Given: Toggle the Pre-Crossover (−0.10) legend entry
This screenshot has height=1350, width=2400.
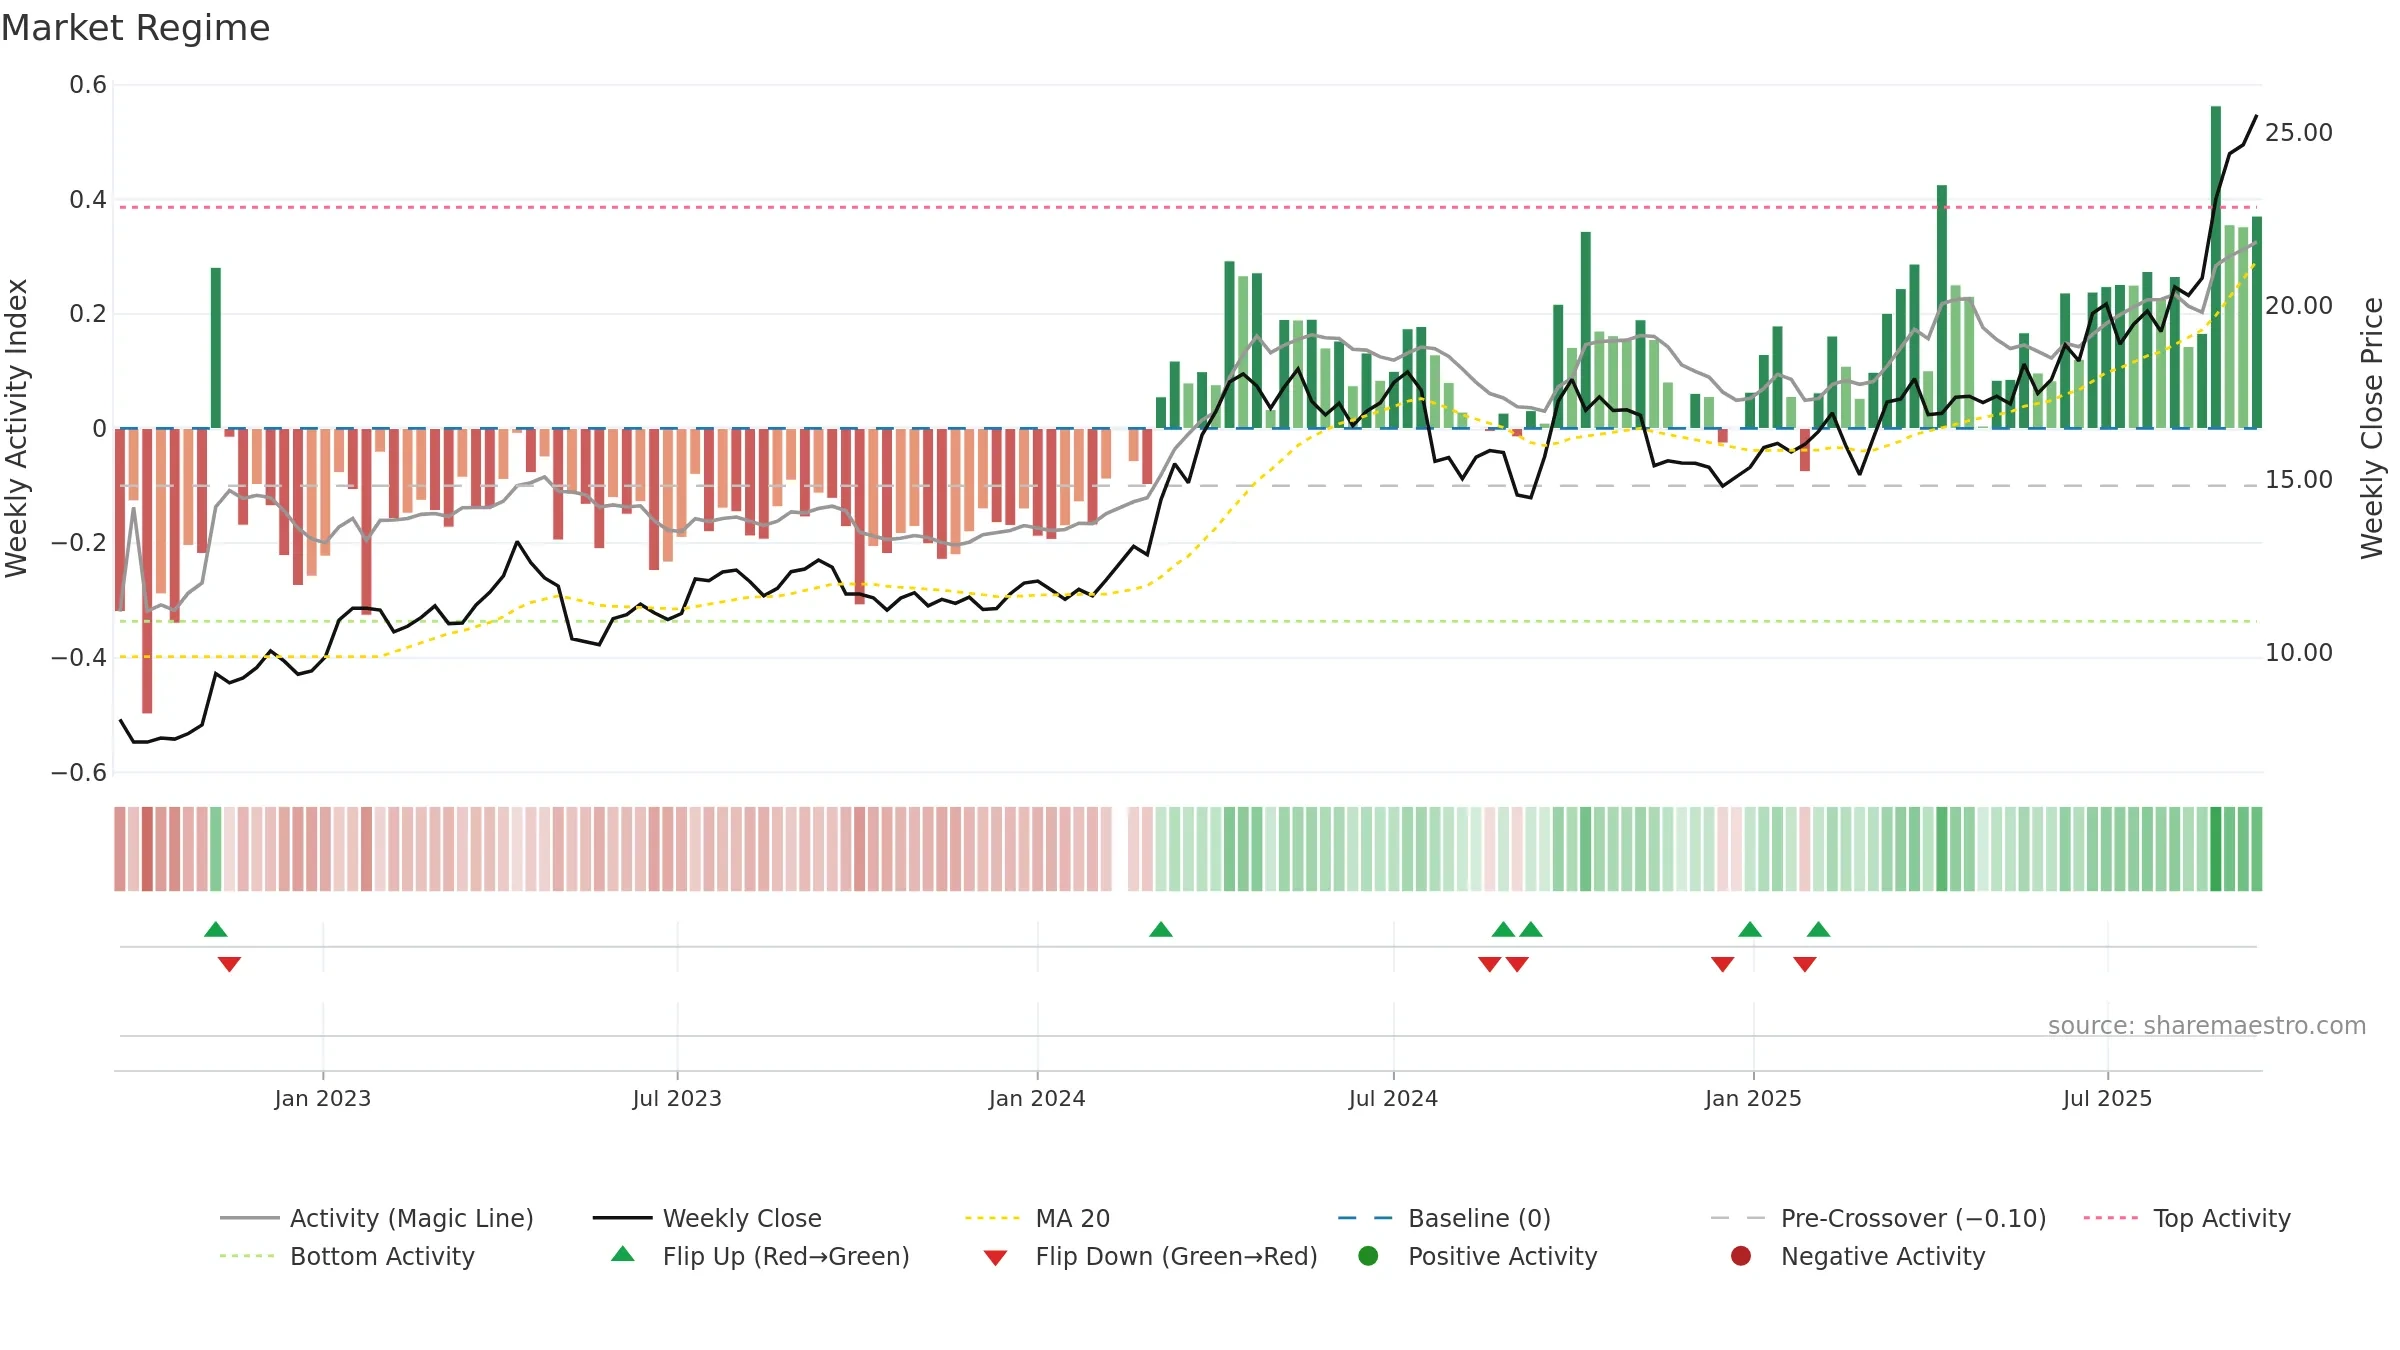Looking at the screenshot, I should [1878, 1218].
